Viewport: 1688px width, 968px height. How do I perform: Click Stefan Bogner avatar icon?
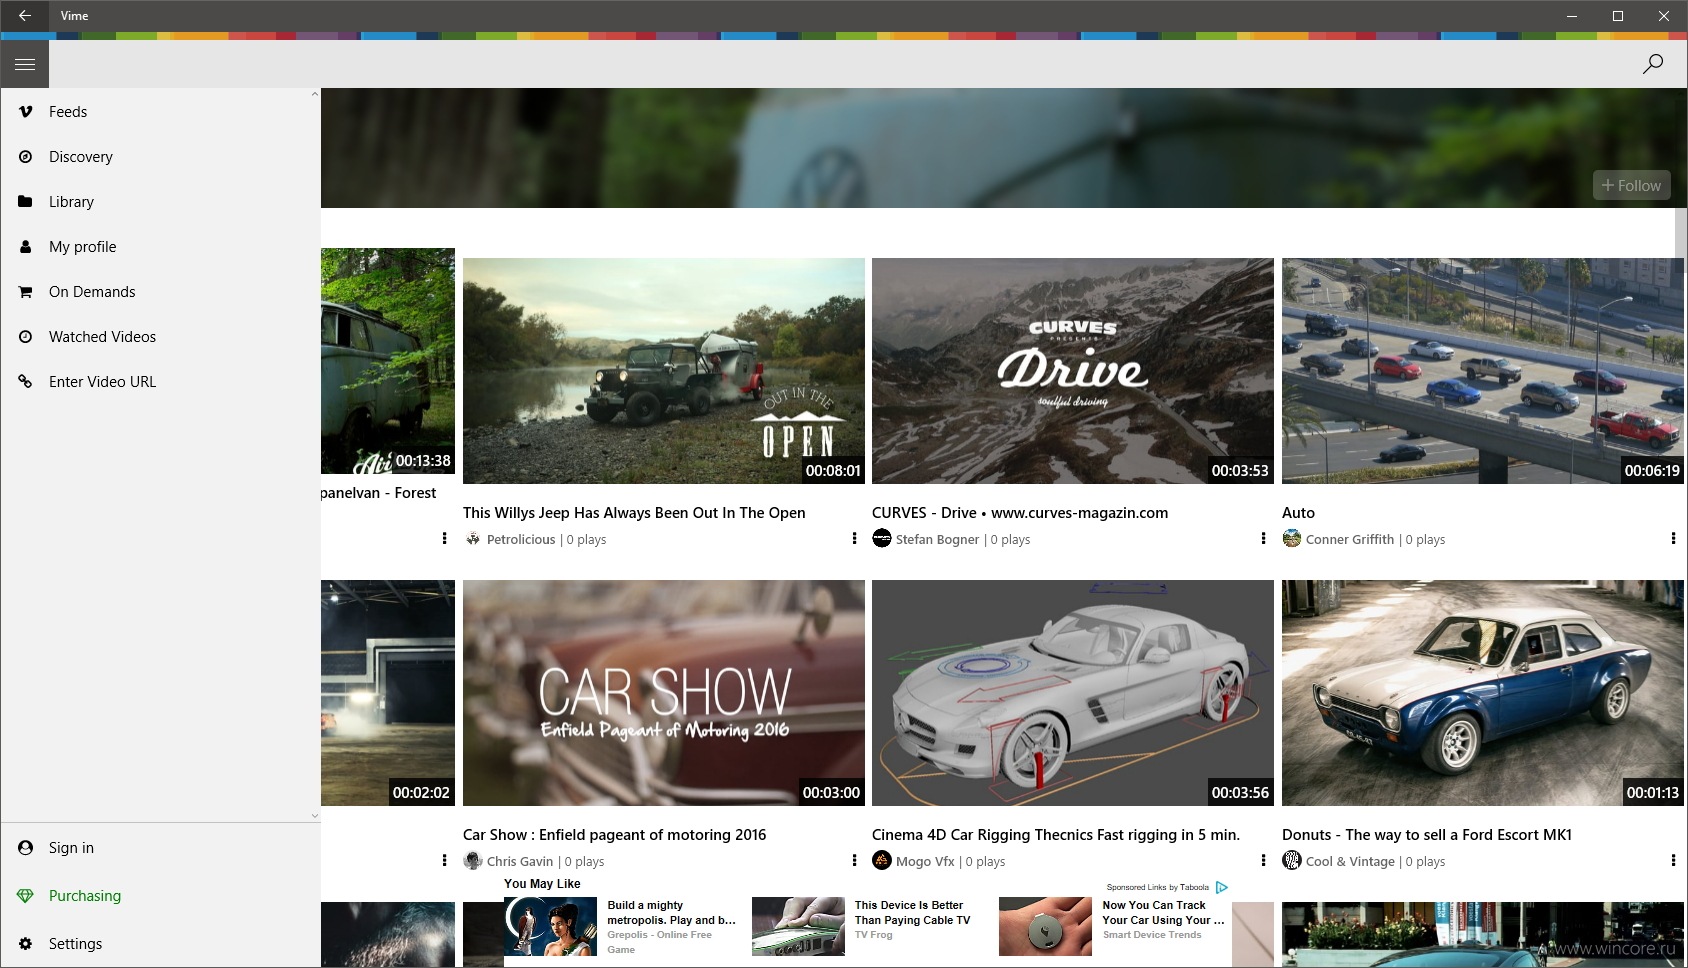882,539
